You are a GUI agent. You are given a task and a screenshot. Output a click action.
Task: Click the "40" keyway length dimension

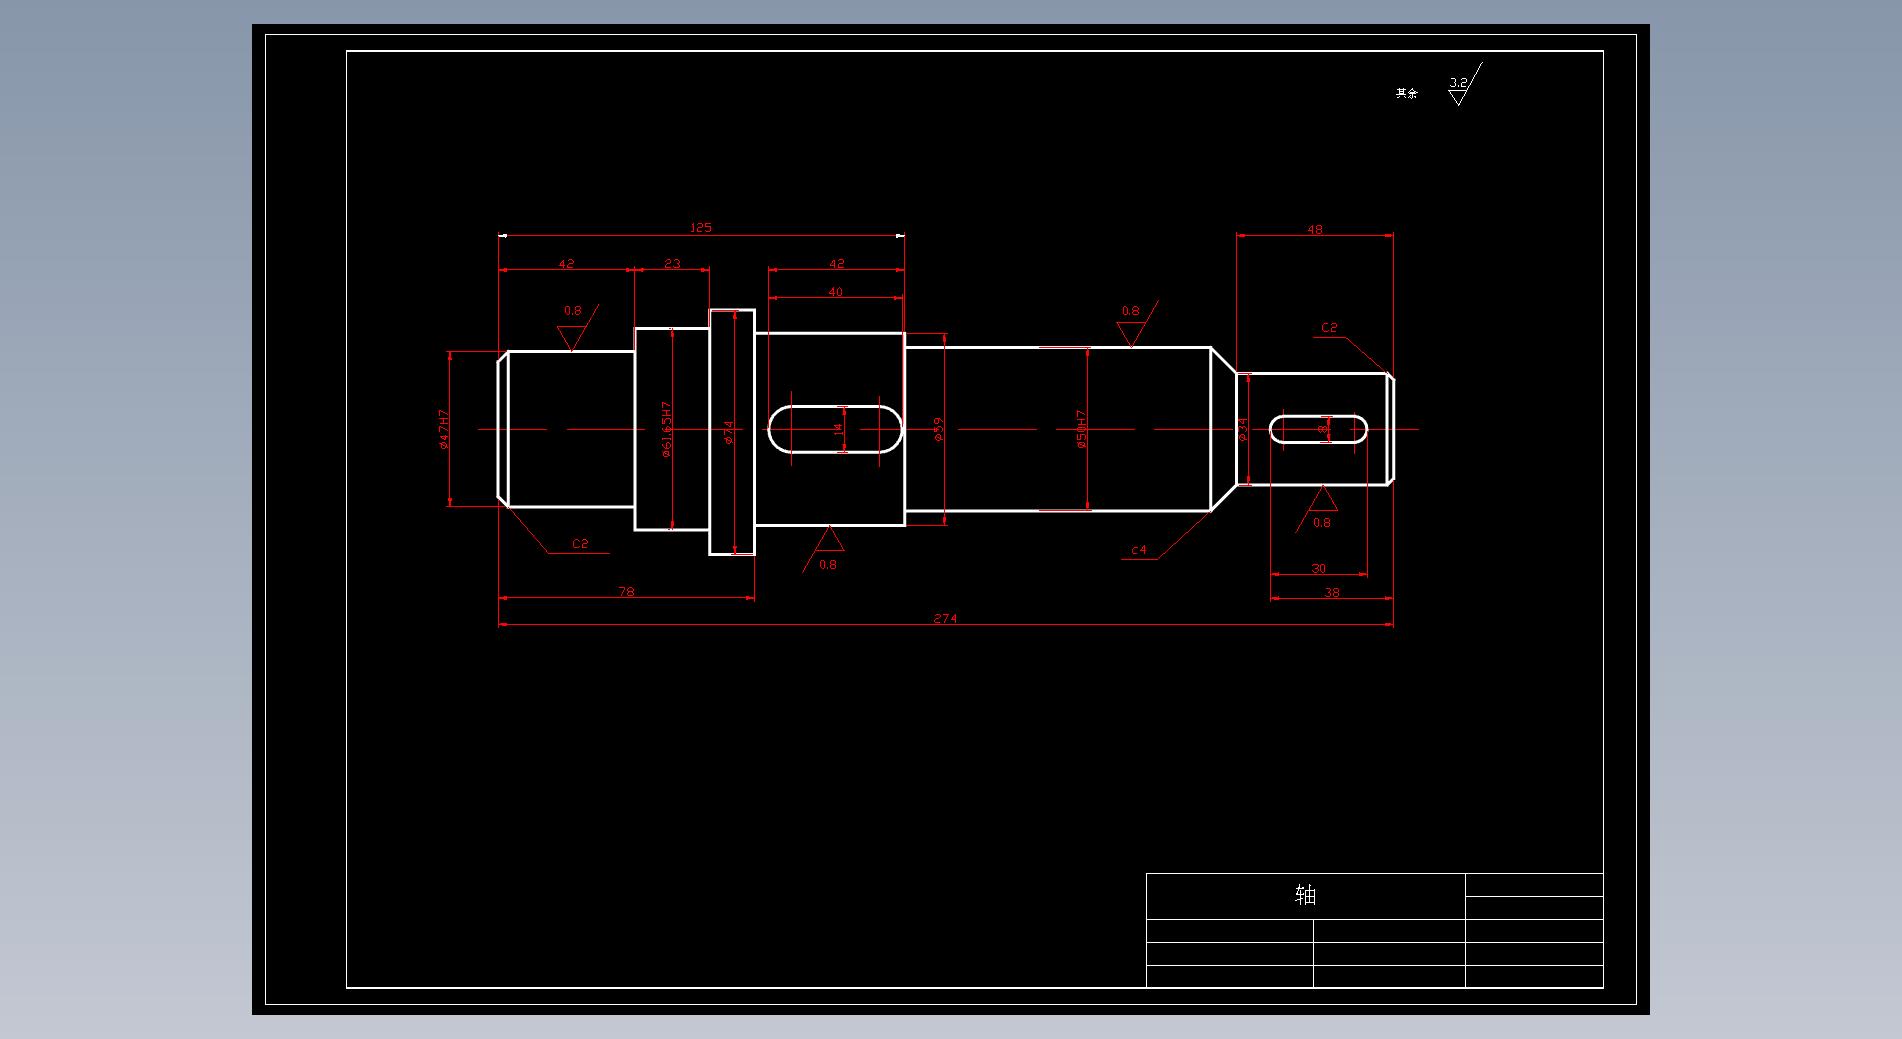pyautogui.click(x=836, y=292)
